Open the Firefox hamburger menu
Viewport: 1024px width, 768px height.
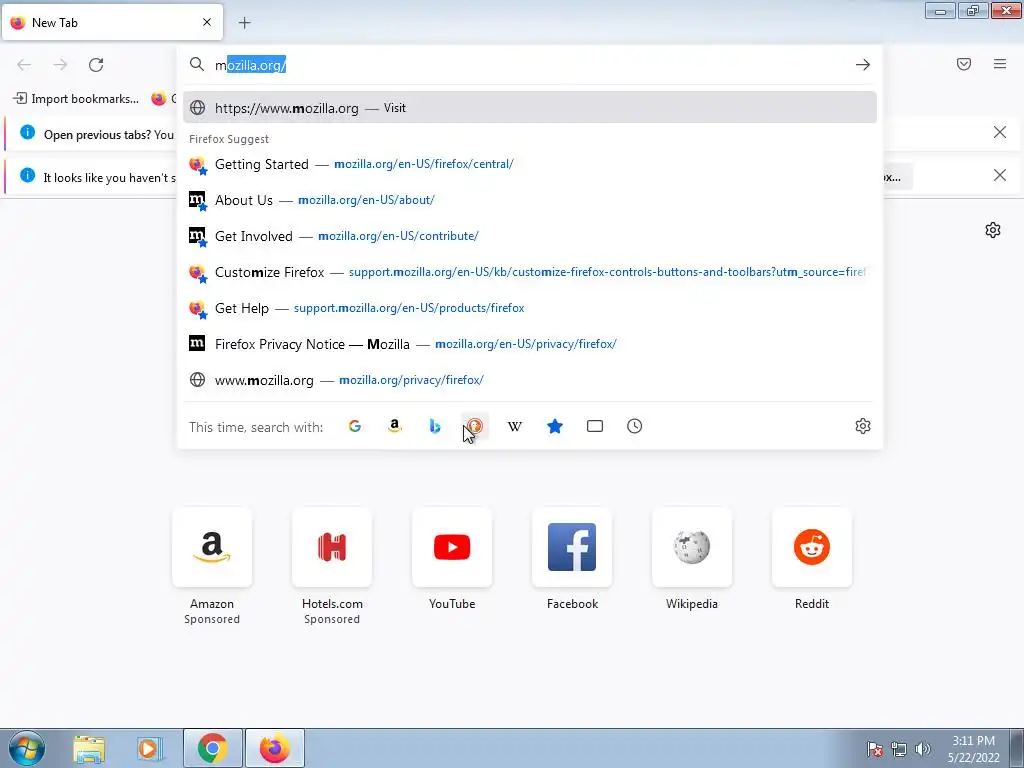[x=1000, y=64]
